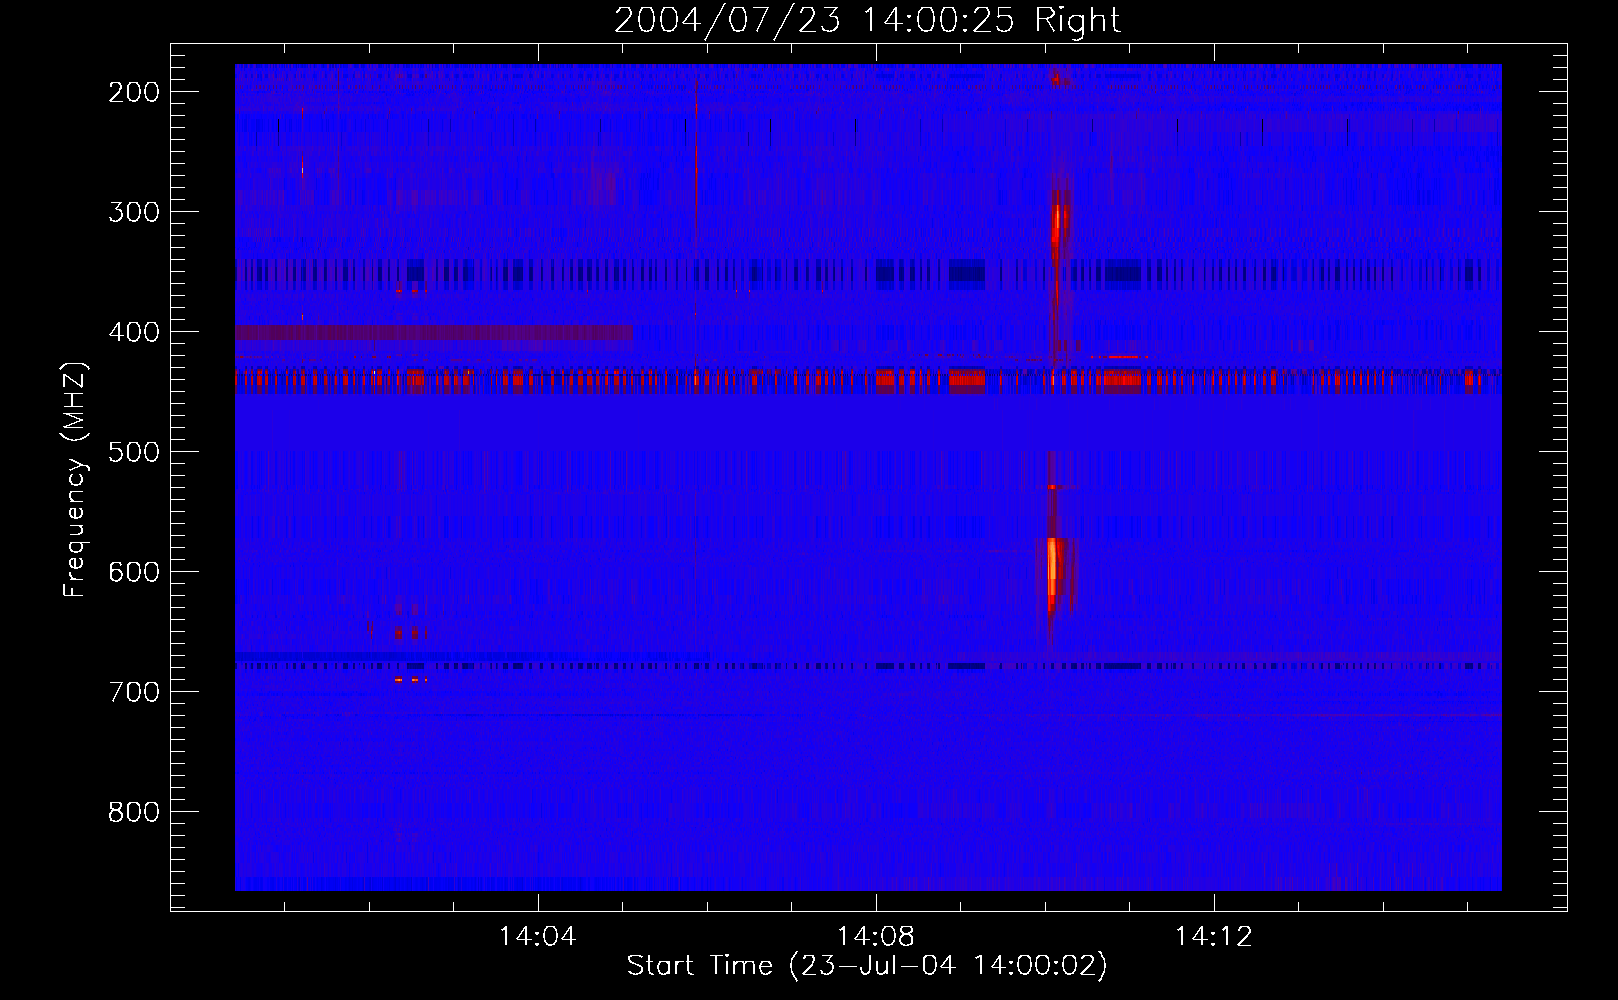Click the plot title "2004/07/23 14:00:25 Right"
Image resolution: width=1618 pixels, height=1000 pixels.
tap(867, 20)
